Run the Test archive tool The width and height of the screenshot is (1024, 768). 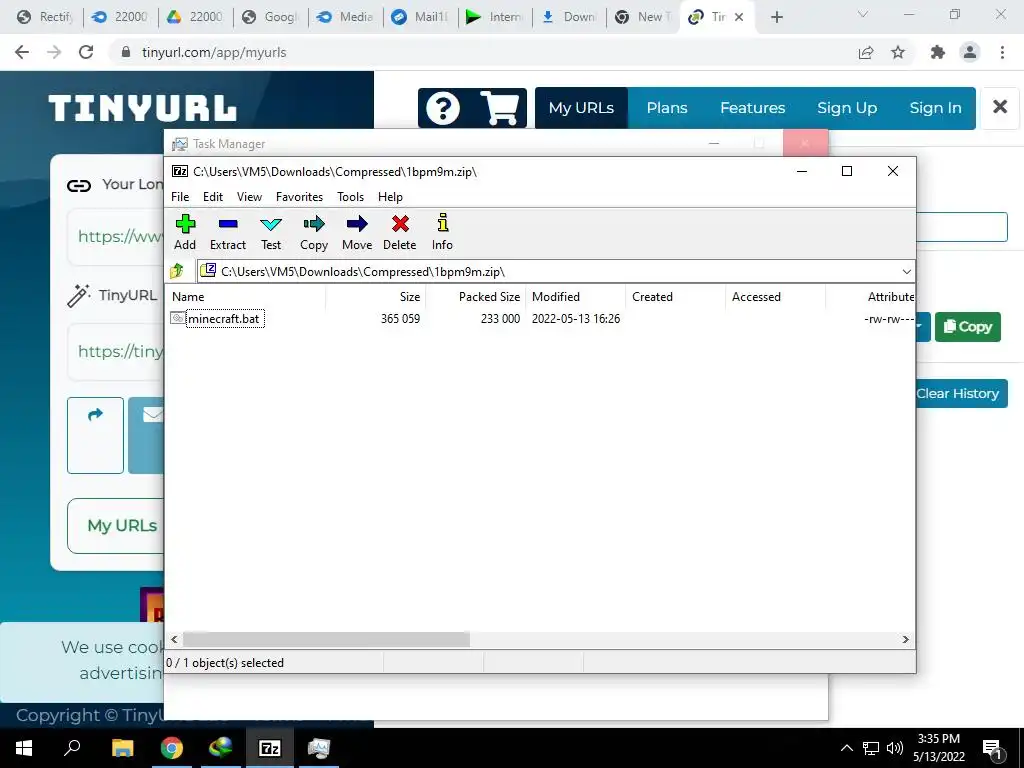(271, 232)
